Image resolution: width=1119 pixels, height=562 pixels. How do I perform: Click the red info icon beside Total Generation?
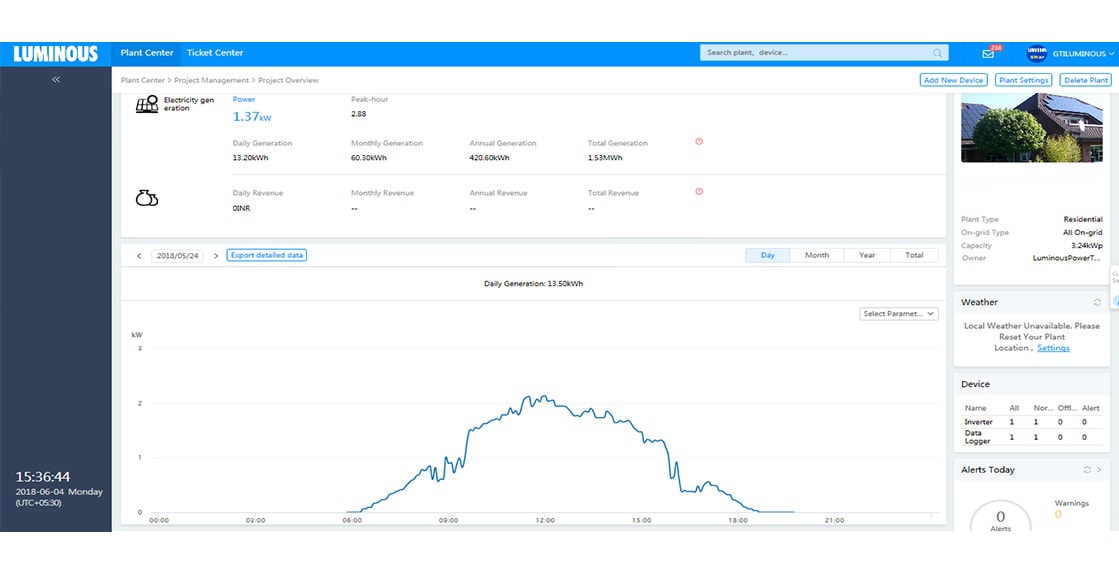[699, 142]
